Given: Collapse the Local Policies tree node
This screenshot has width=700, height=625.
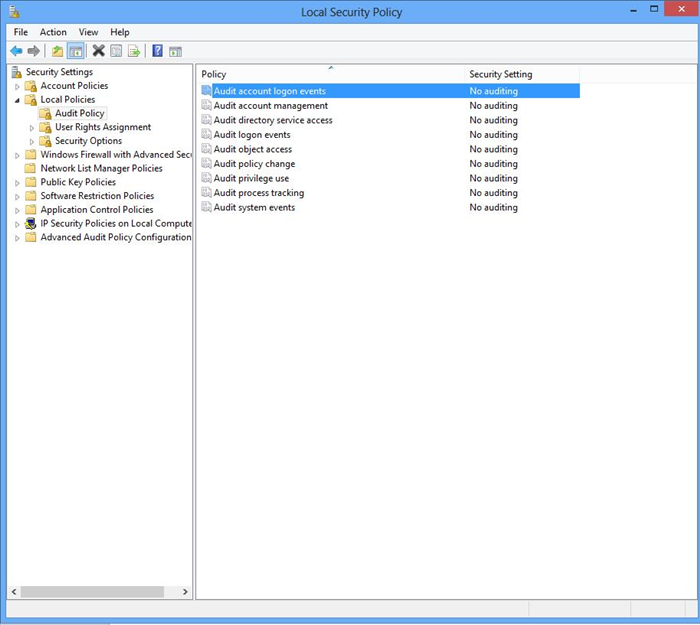Looking at the screenshot, I should 17,100.
